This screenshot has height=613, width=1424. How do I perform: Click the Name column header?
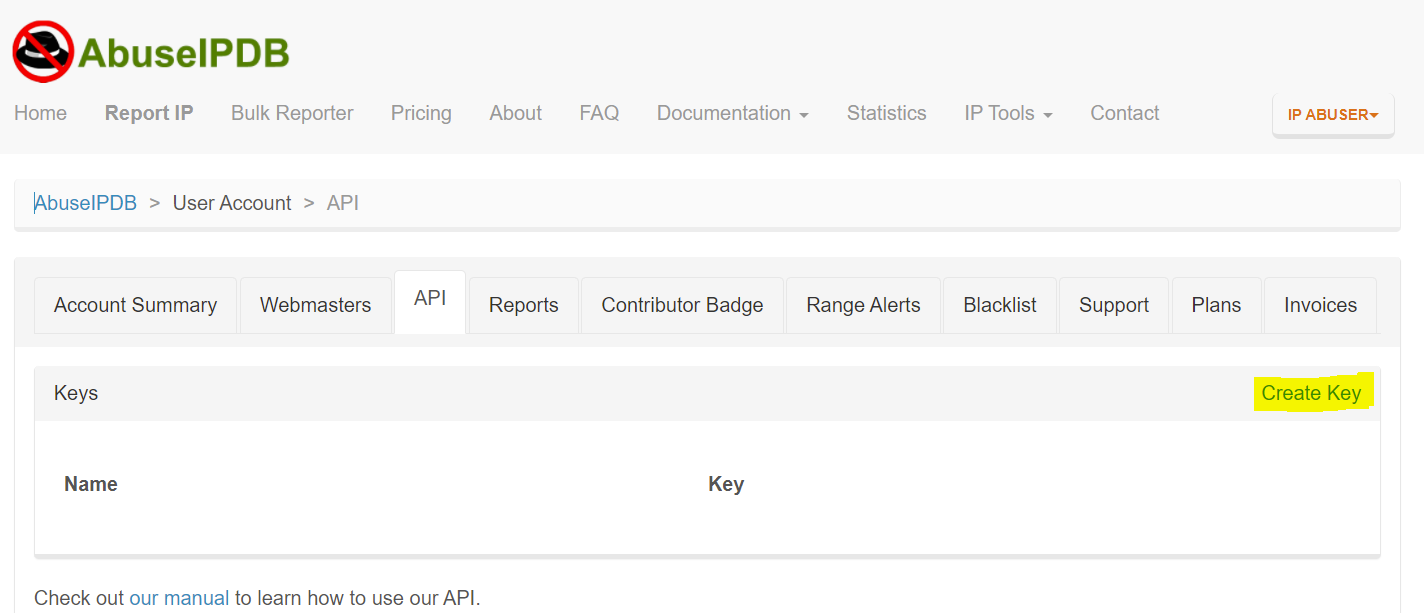(91, 484)
